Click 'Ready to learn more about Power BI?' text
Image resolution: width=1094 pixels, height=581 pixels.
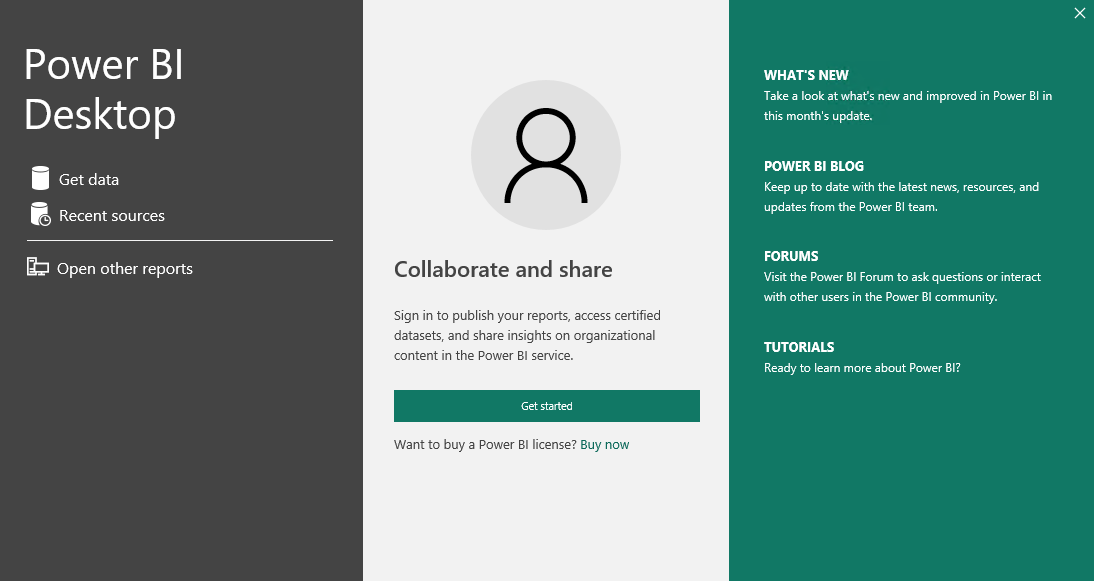coord(862,368)
